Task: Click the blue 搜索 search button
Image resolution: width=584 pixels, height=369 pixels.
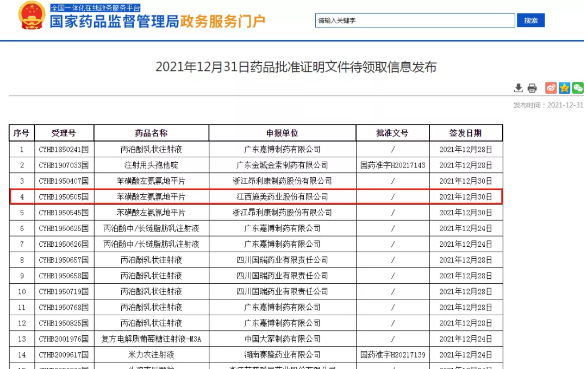Action: [x=531, y=20]
